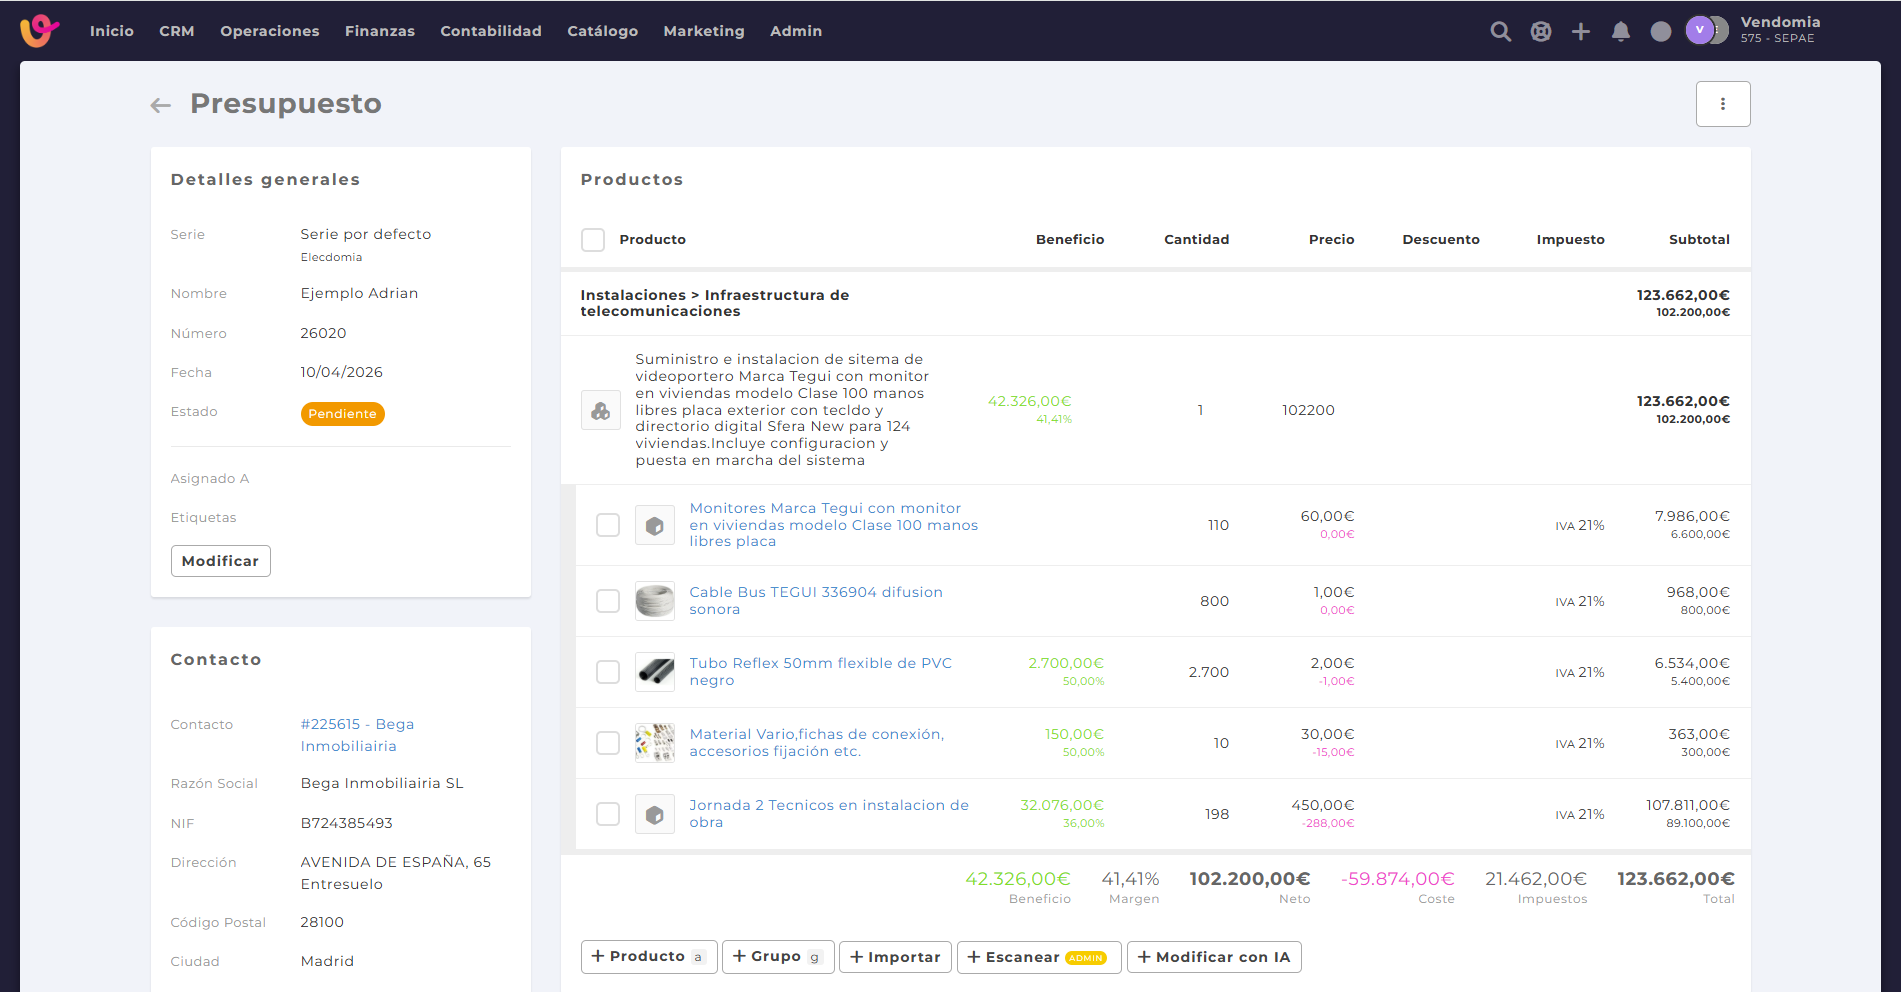Viewport: 1901px width, 992px height.
Task: Click the 21.462,00€ Impuestos total
Action: coord(1536,879)
